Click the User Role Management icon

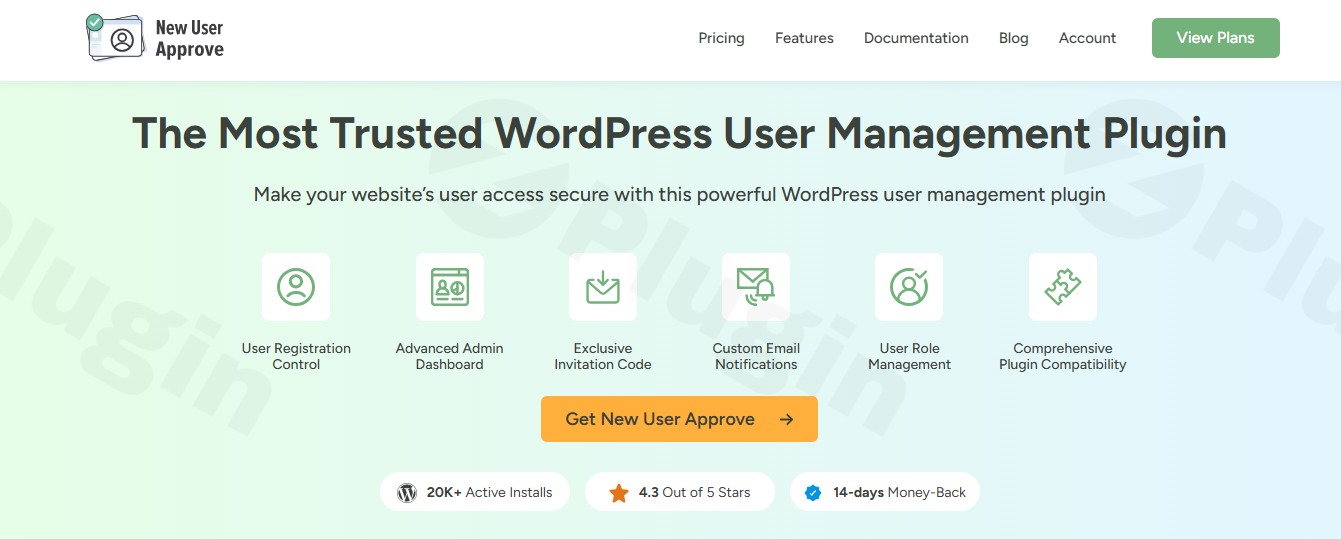(909, 287)
